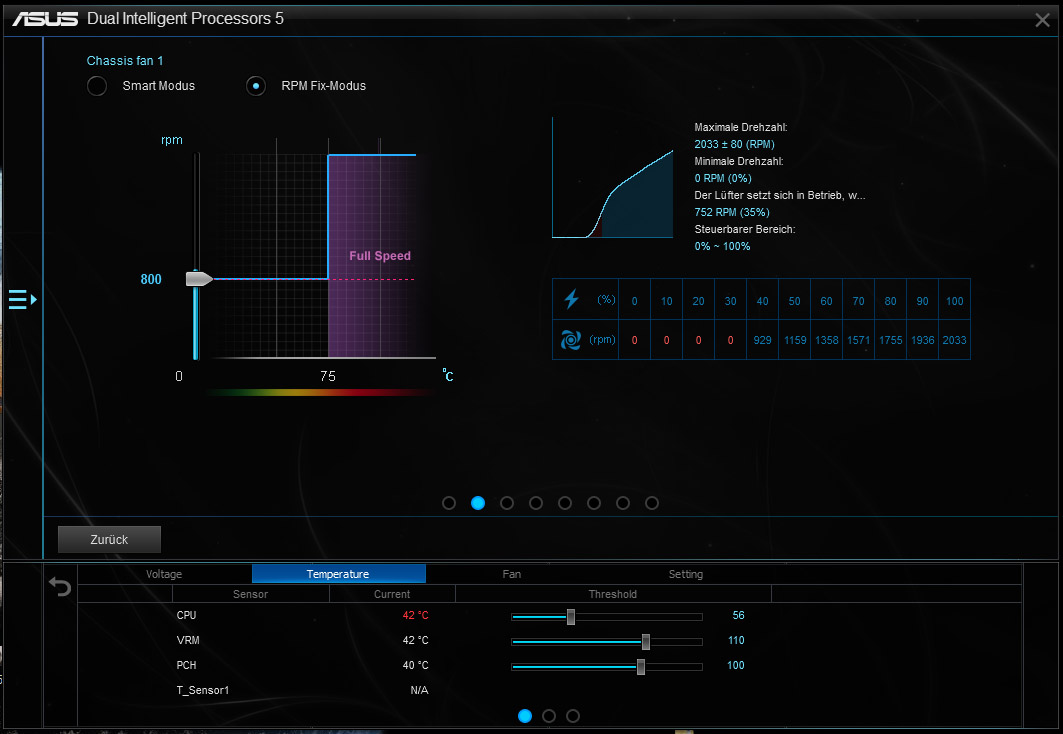Click the 929 rpm cell in table
This screenshot has height=734, width=1063.
click(x=763, y=340)
